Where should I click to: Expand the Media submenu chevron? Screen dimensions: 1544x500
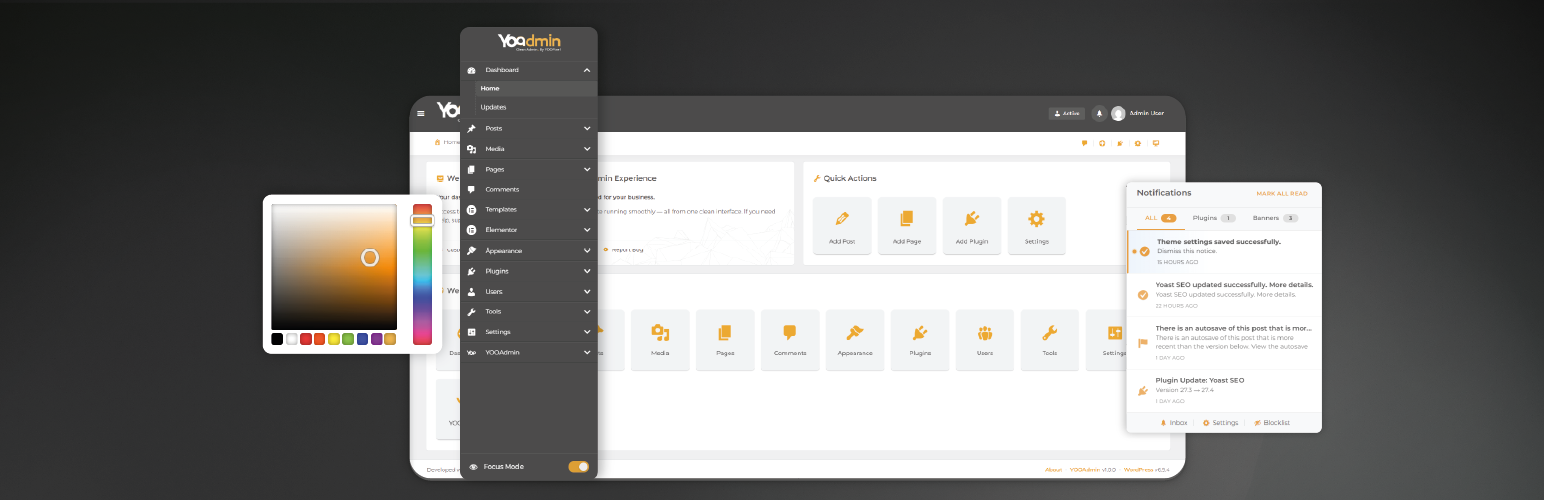point(587,149)
